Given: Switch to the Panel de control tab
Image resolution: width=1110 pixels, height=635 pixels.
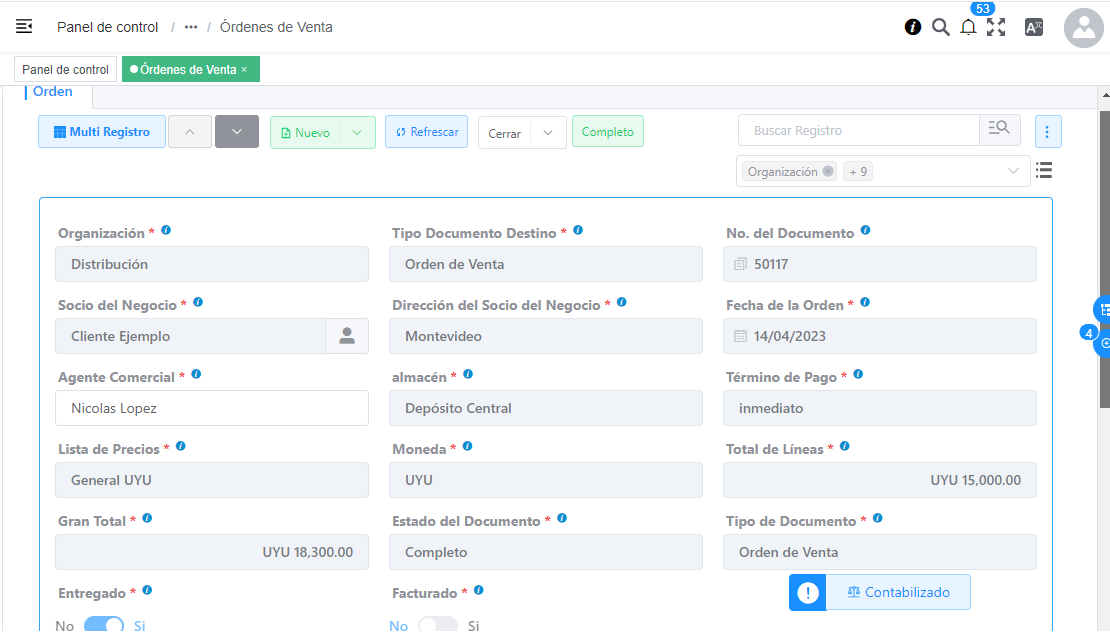Looking at the screenshot, I should point(65,70).
